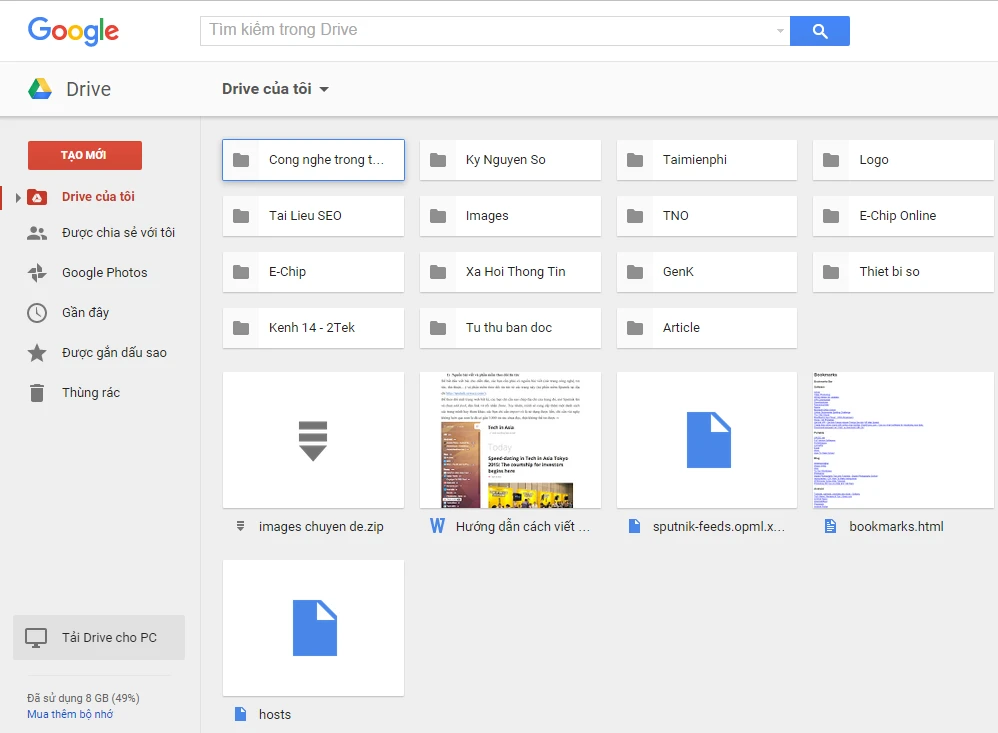Click the Google Drive logo icon
Viewport: 998px width, 733px height.
point(40,89)
